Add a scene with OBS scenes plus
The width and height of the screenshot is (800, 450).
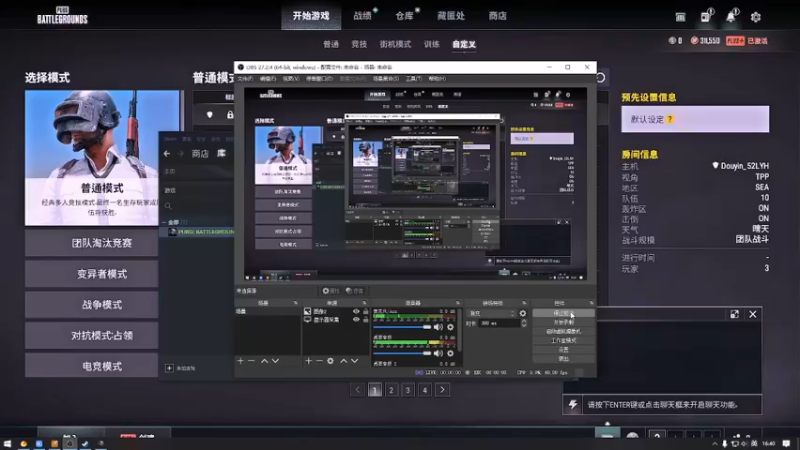240,361
